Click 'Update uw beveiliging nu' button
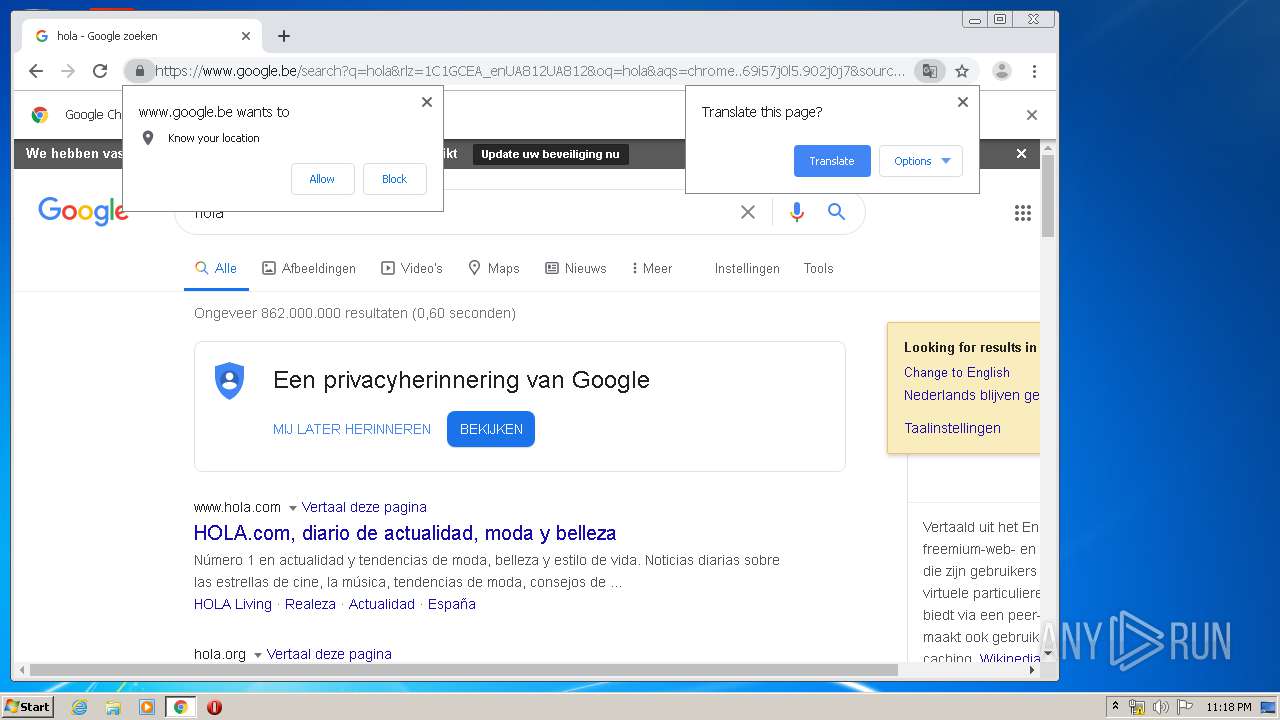 [550, 154]
